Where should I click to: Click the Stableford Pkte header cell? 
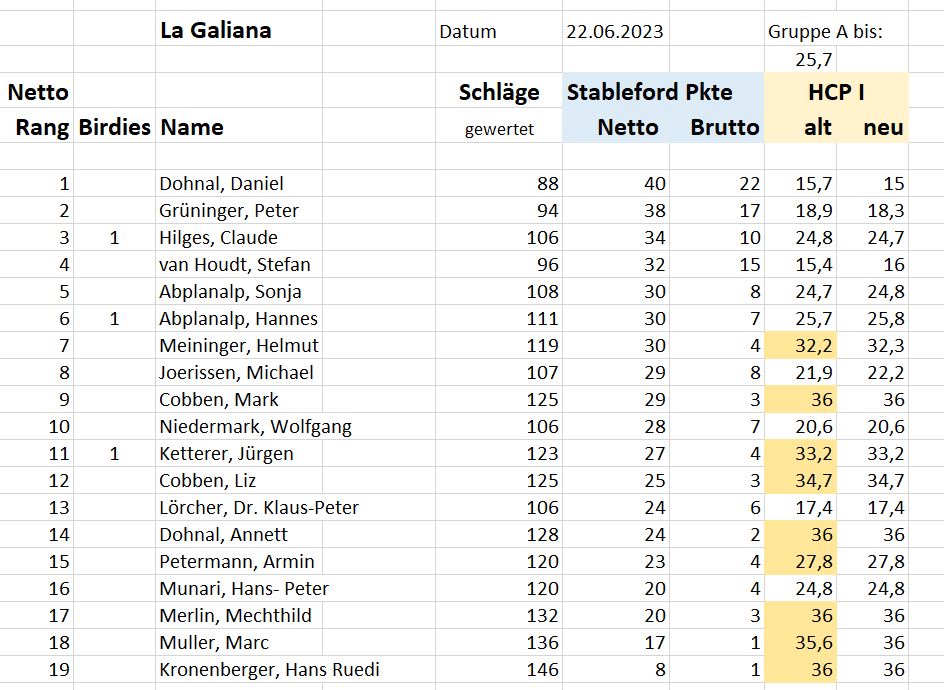650,92
